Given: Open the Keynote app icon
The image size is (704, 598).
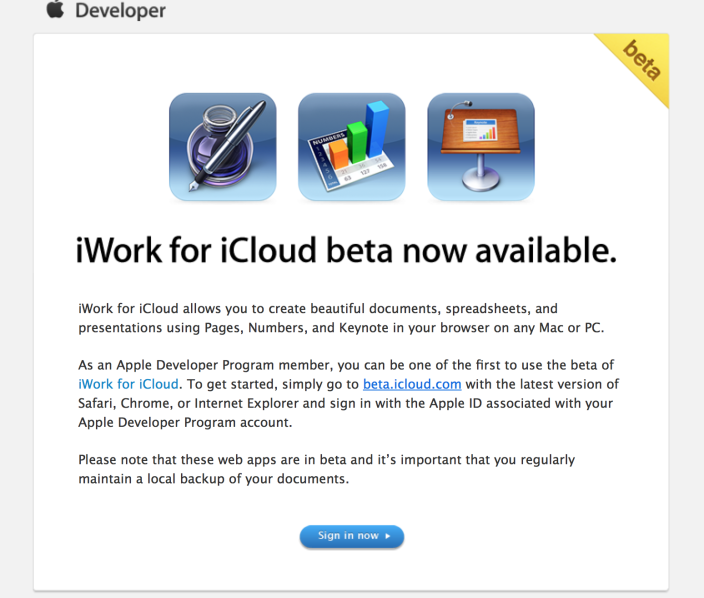Looking at the screenshot, I should pyautogui.click(x=481, y=147).
